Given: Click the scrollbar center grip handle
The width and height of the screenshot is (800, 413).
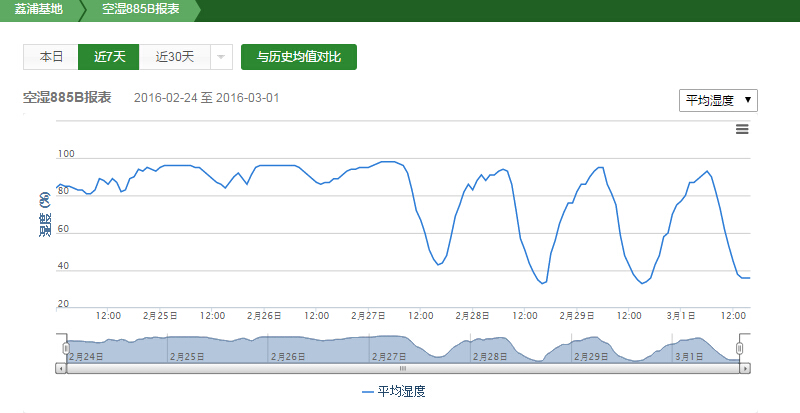Looking at the screenshot, I should pyautogui.click(x=403, y=368).
